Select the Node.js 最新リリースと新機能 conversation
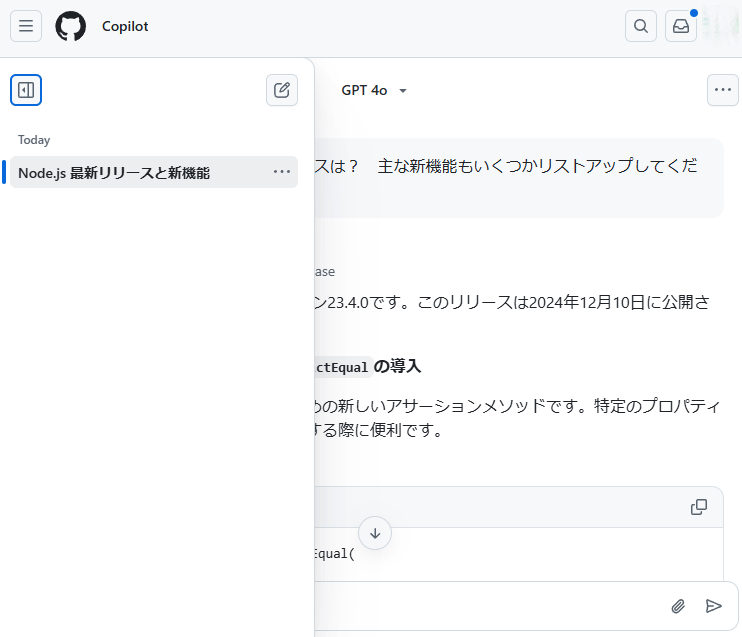742x637 pixels. coord(154,172)
